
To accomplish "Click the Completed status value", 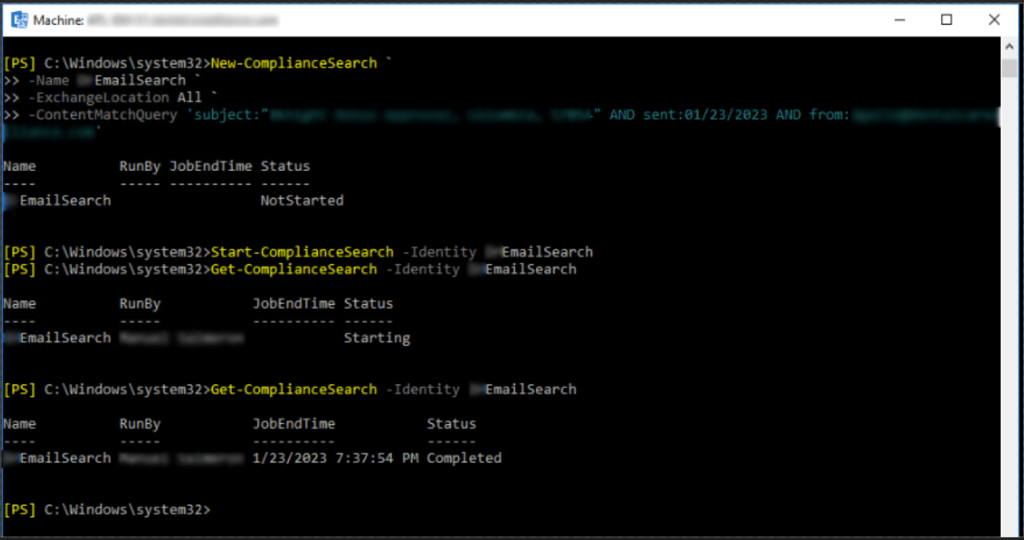I will [464, 458].
